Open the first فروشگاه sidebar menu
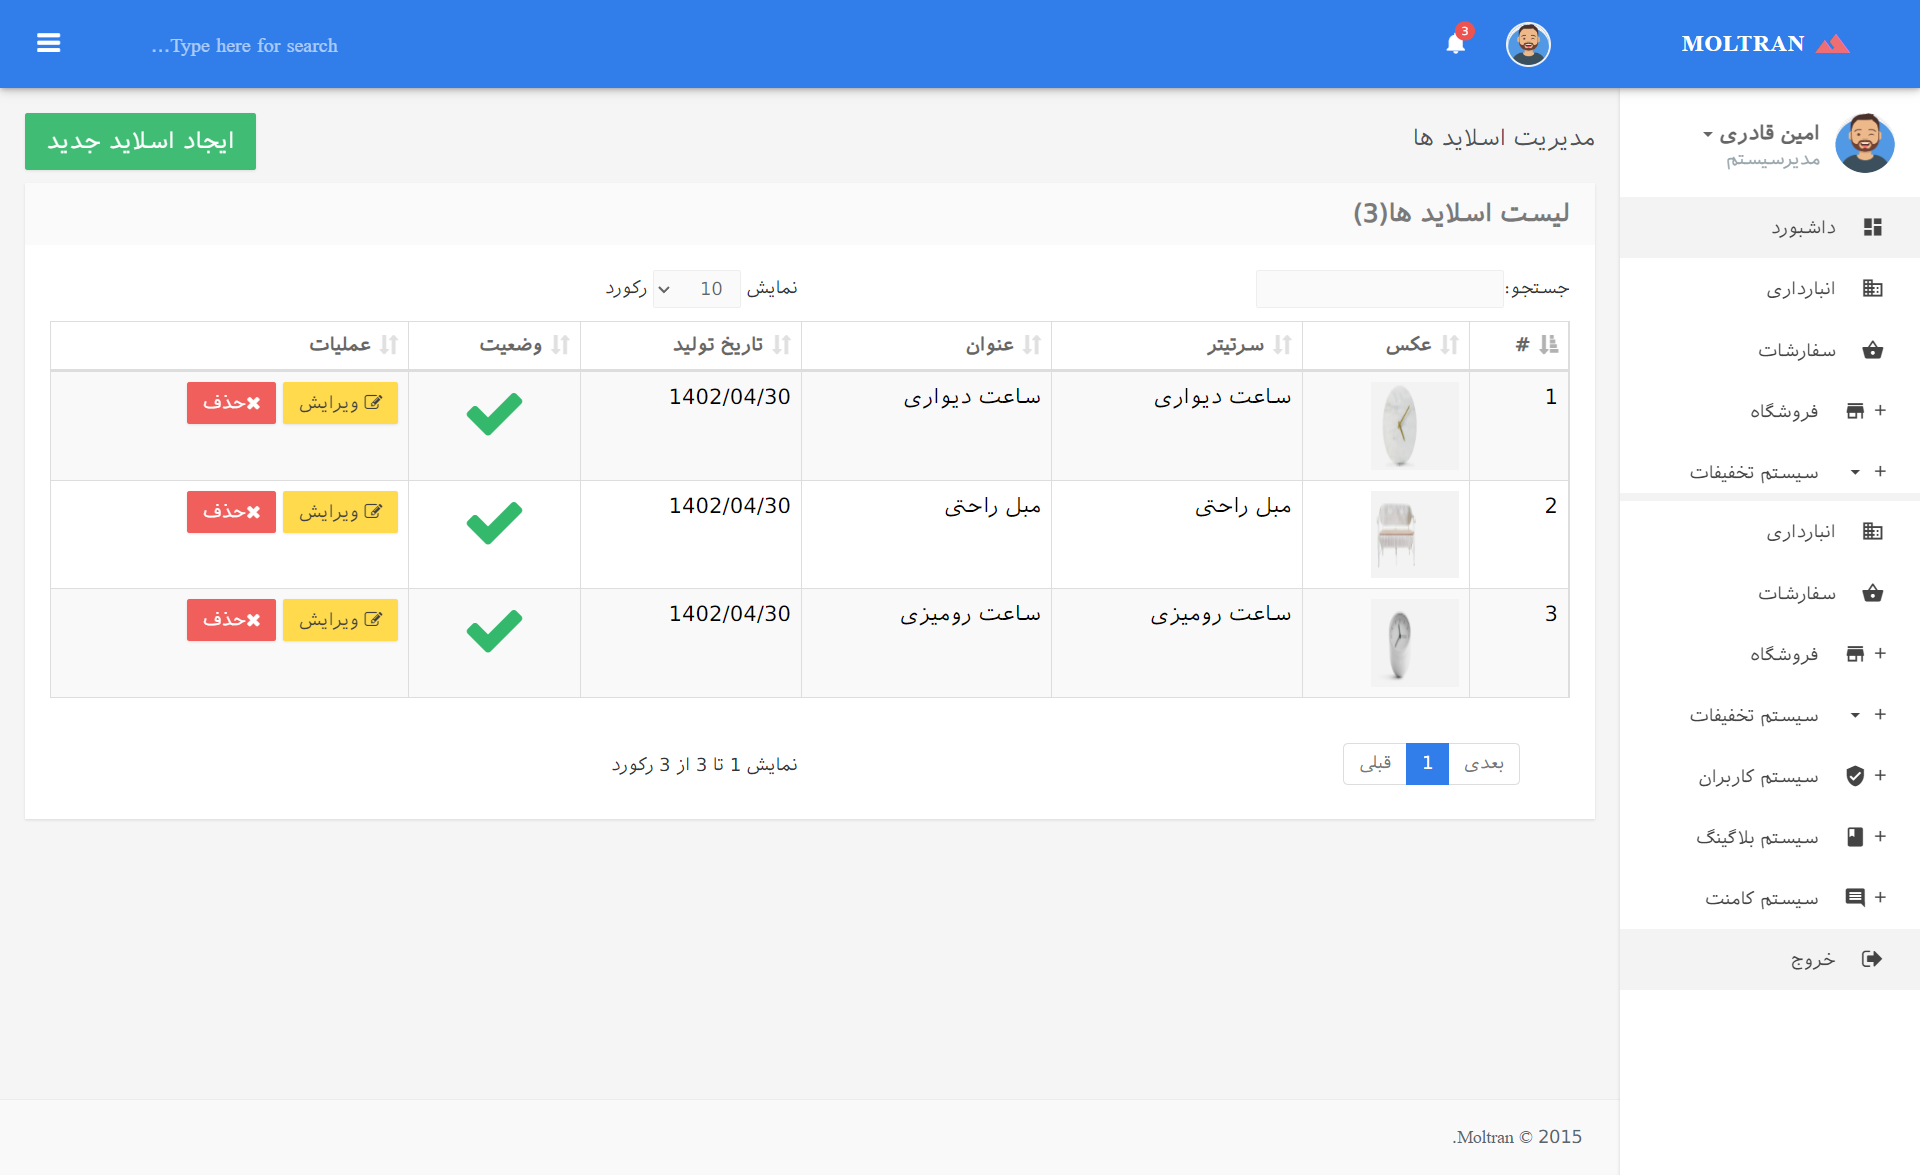This screenshot has width=1920, height=1175. pos(1784,411)
